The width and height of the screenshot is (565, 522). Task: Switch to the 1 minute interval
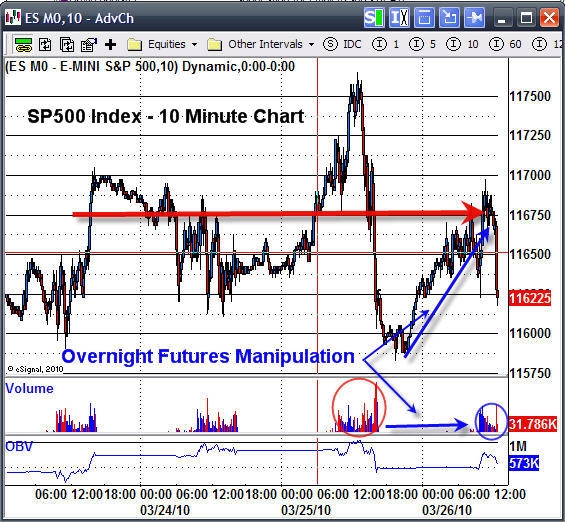386,44
